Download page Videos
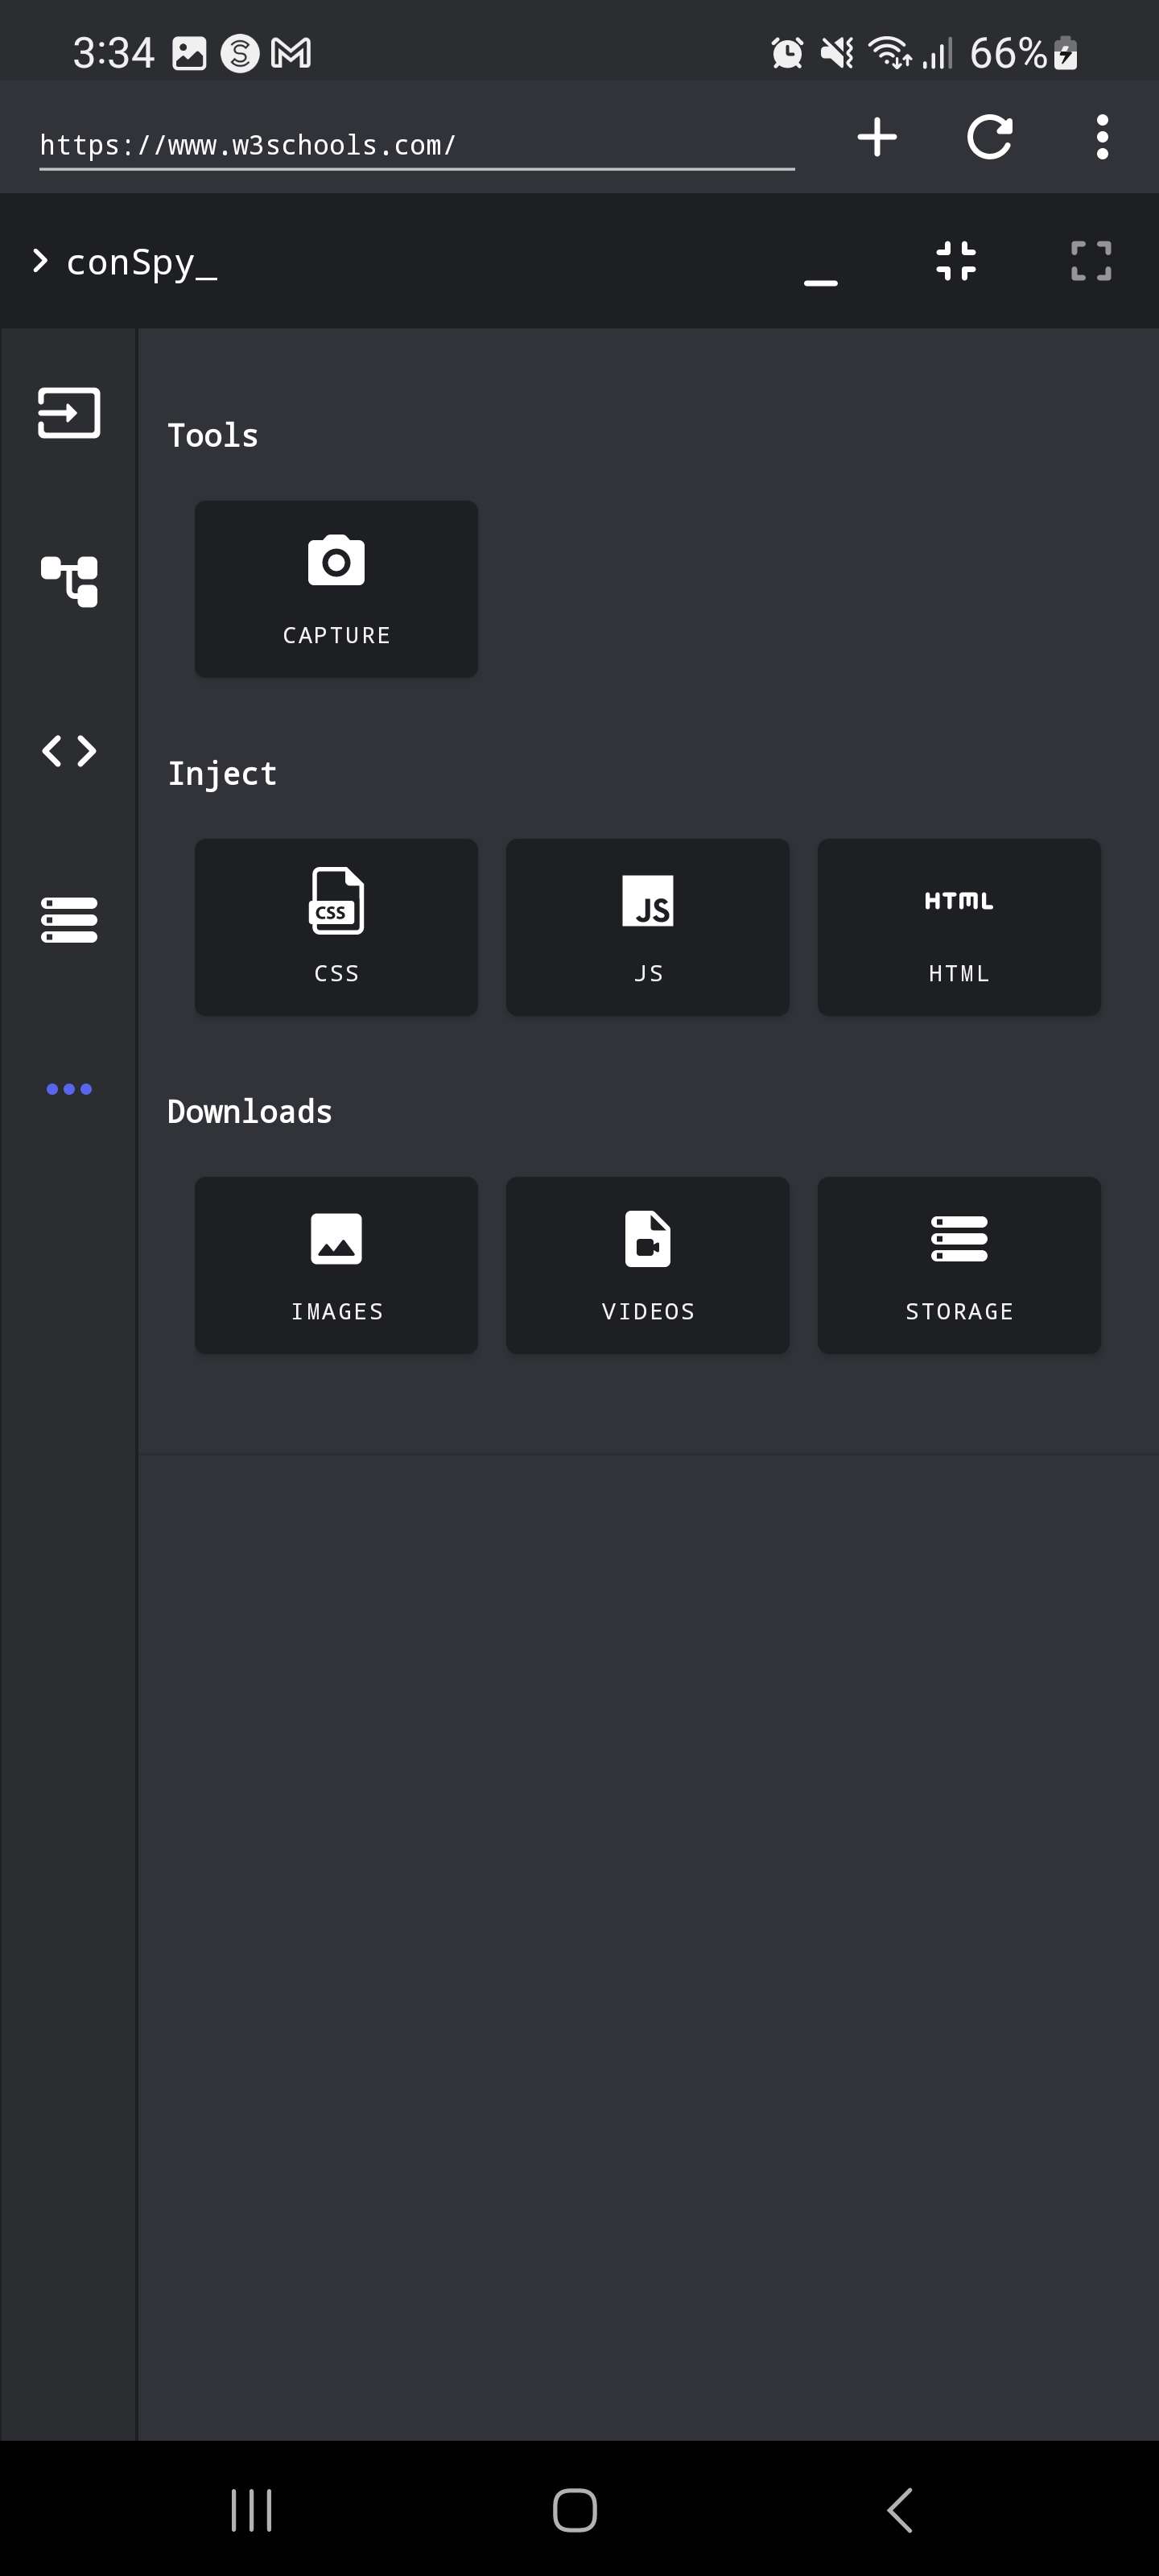 (647, 1265)
